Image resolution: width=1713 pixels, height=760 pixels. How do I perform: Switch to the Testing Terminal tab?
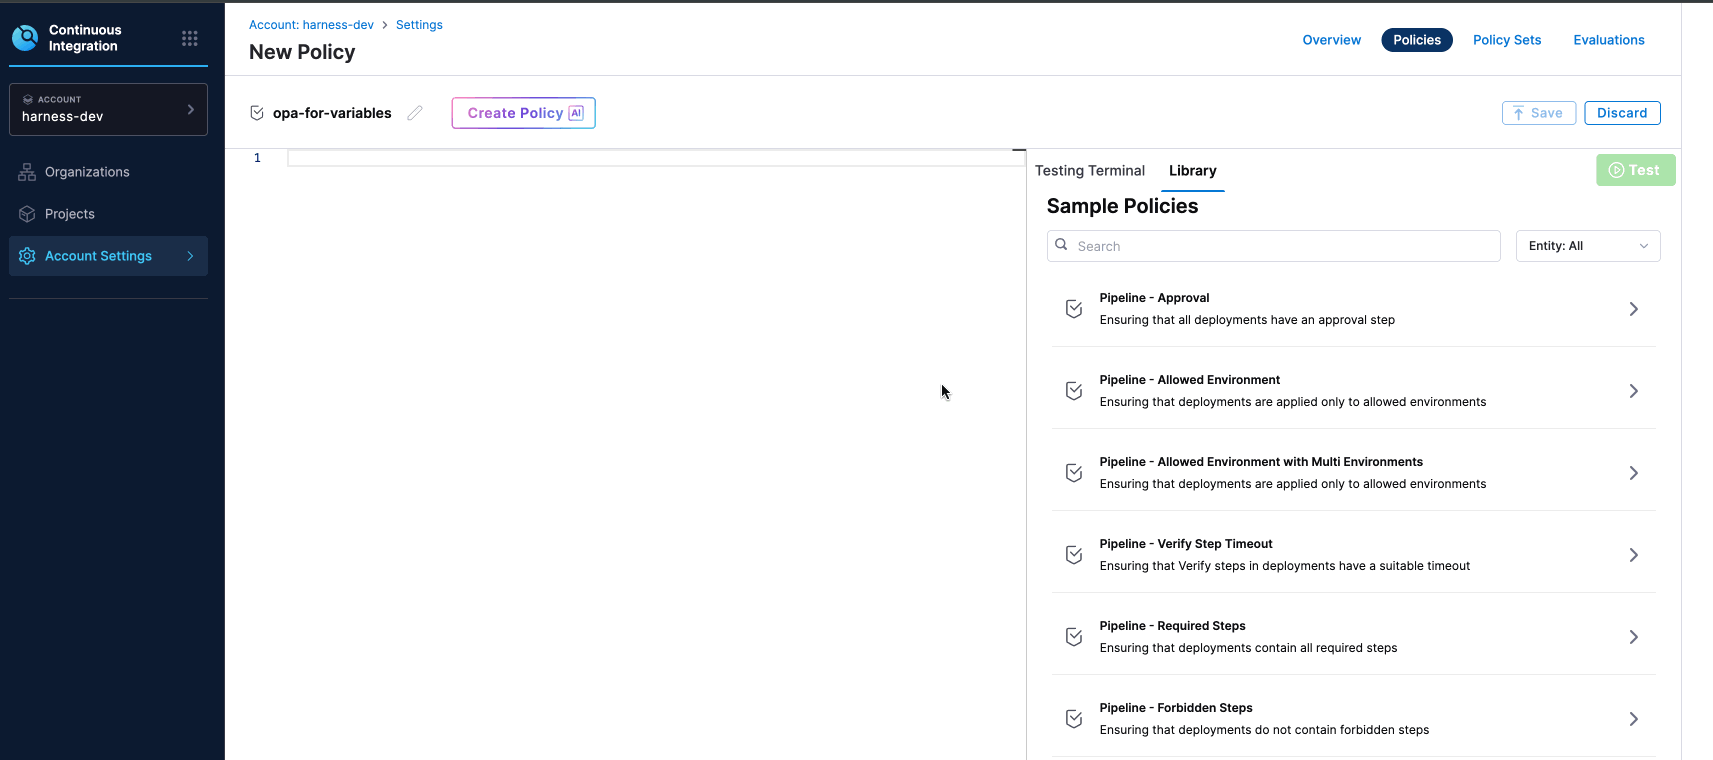point(1089,171)
